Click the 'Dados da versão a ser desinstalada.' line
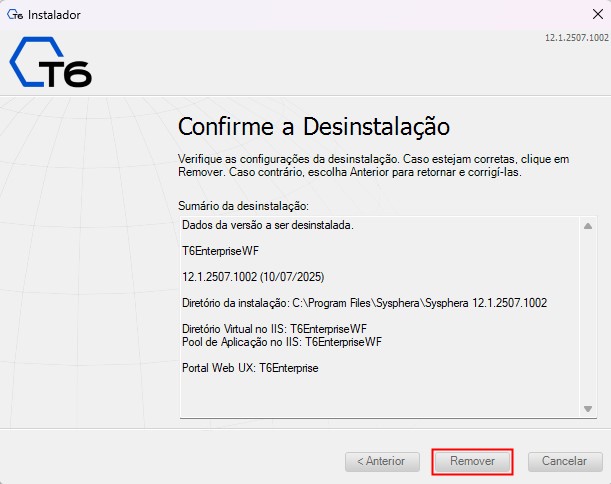This screenshot has height=484, width=611. 268,225
